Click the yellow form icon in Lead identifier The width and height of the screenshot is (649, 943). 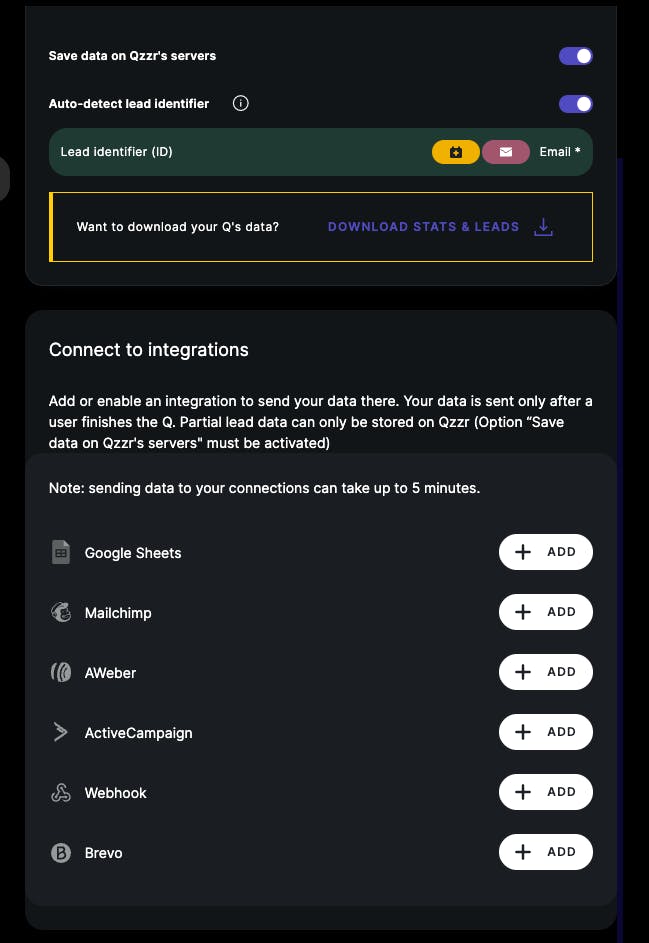click(x=456, y=152)
